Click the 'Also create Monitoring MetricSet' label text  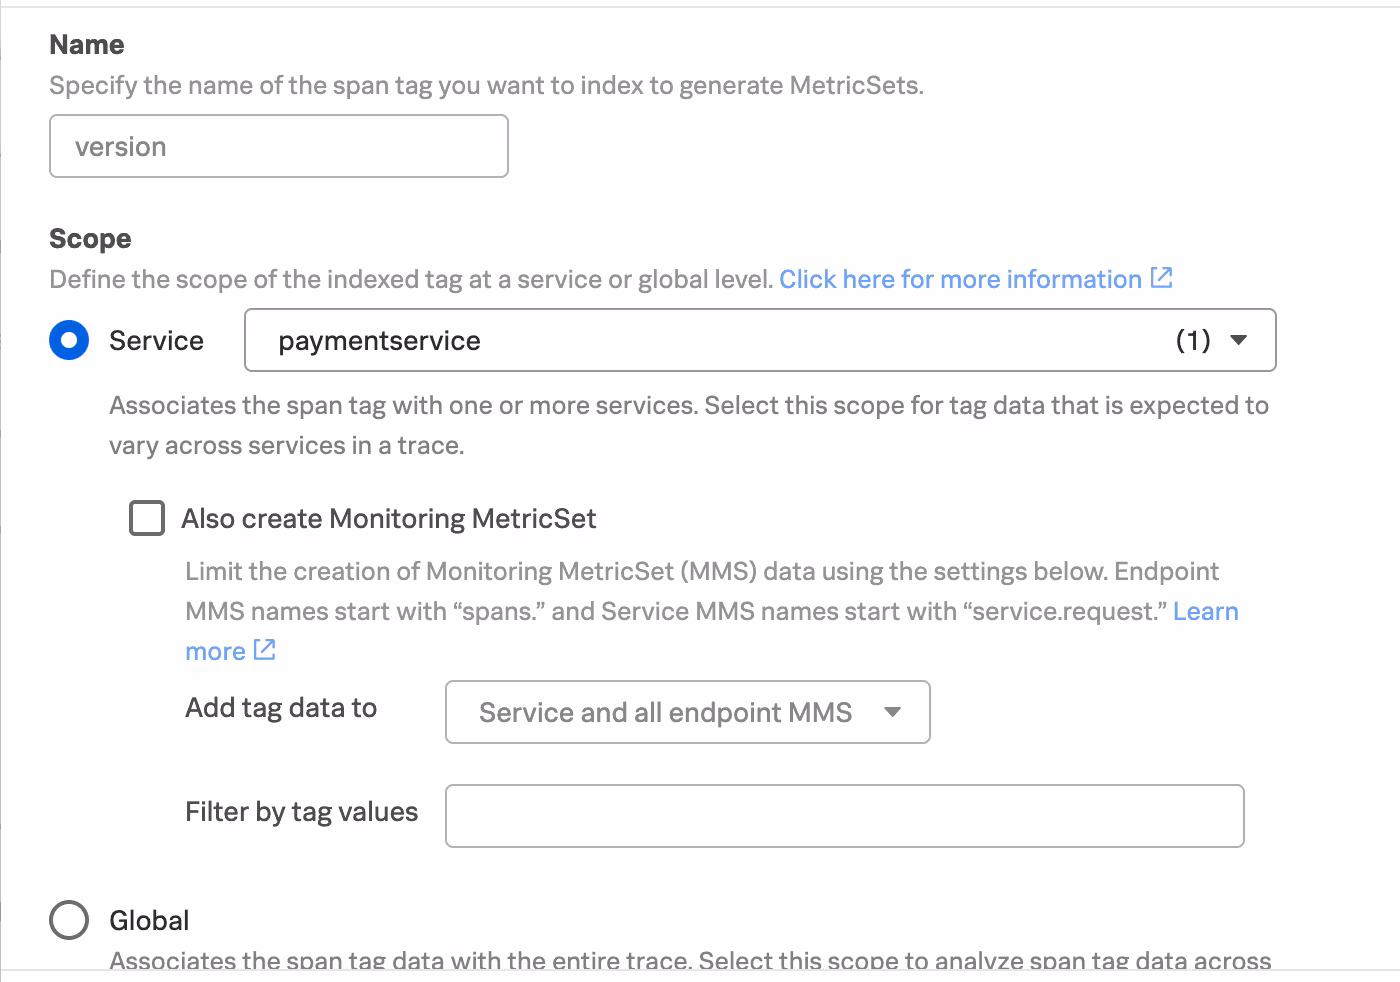388,519
